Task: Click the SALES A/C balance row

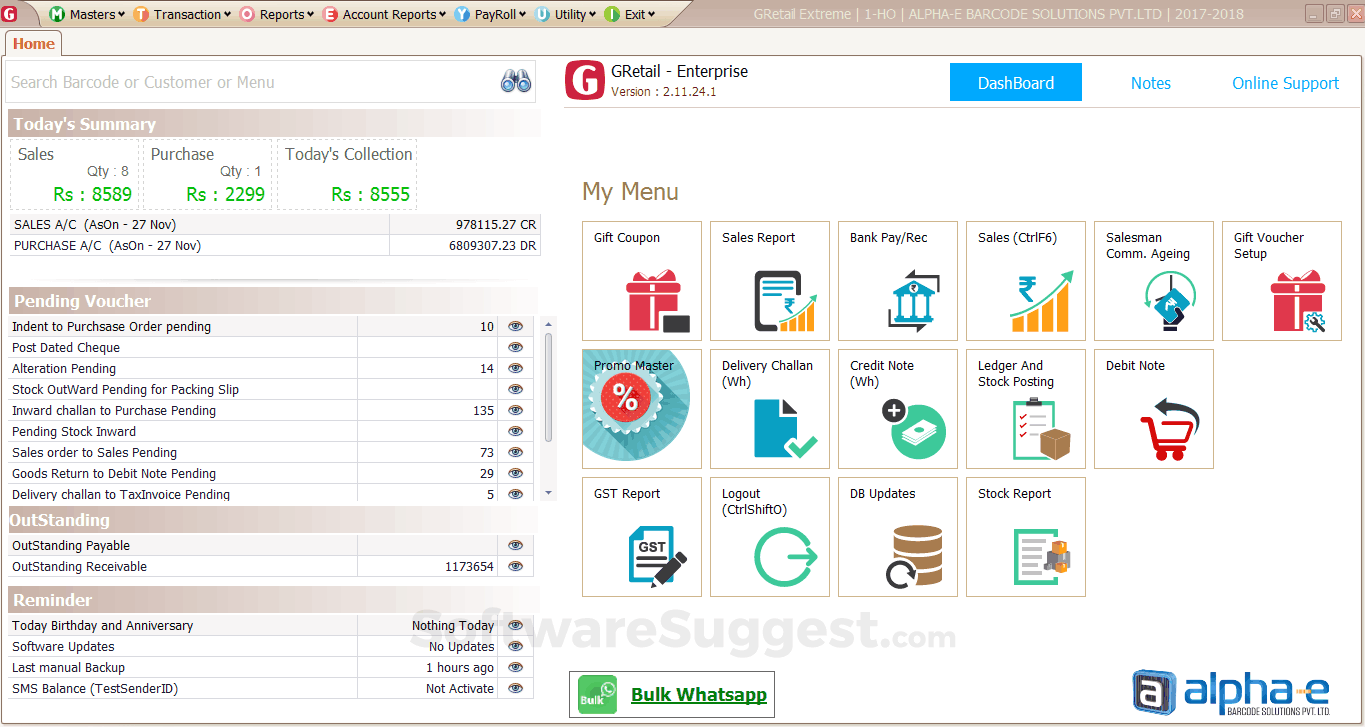Action: [x=275, y=225]
